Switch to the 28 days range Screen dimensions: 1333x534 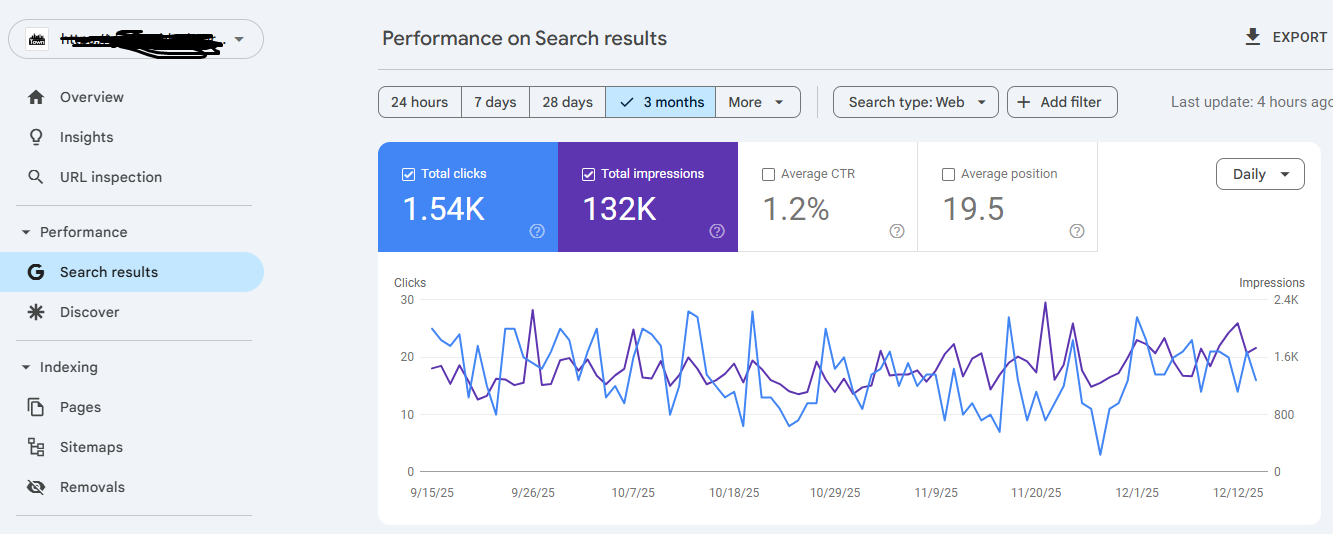click(567, 102)
